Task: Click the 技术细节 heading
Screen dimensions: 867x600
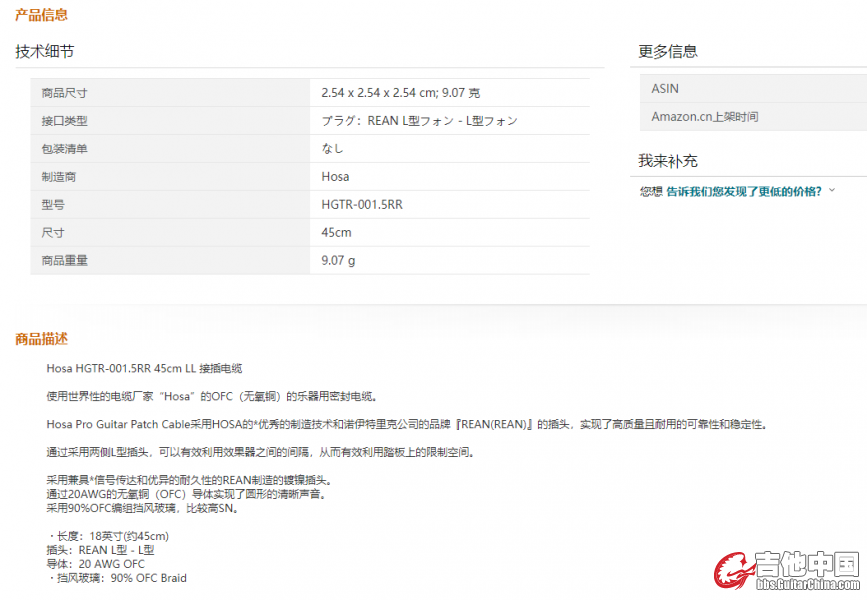Action: (44, 52)
